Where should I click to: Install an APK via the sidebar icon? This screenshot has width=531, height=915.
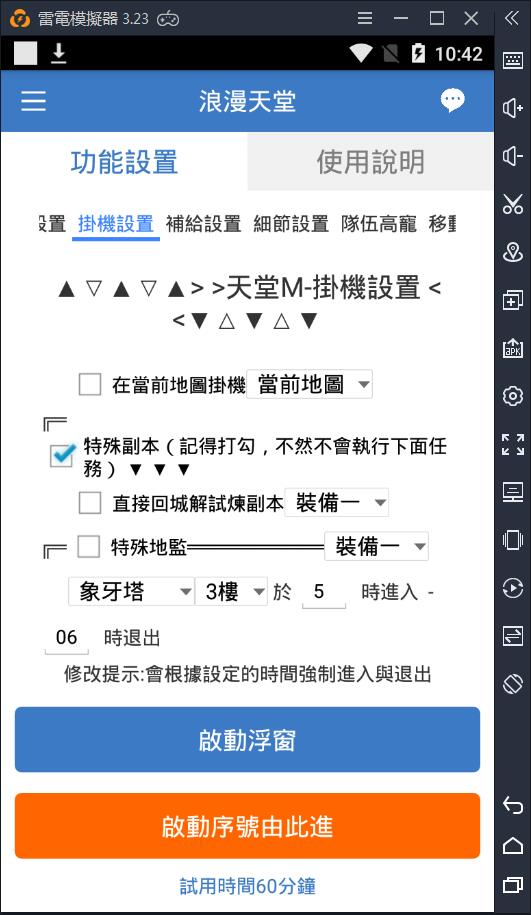(512, 348)
